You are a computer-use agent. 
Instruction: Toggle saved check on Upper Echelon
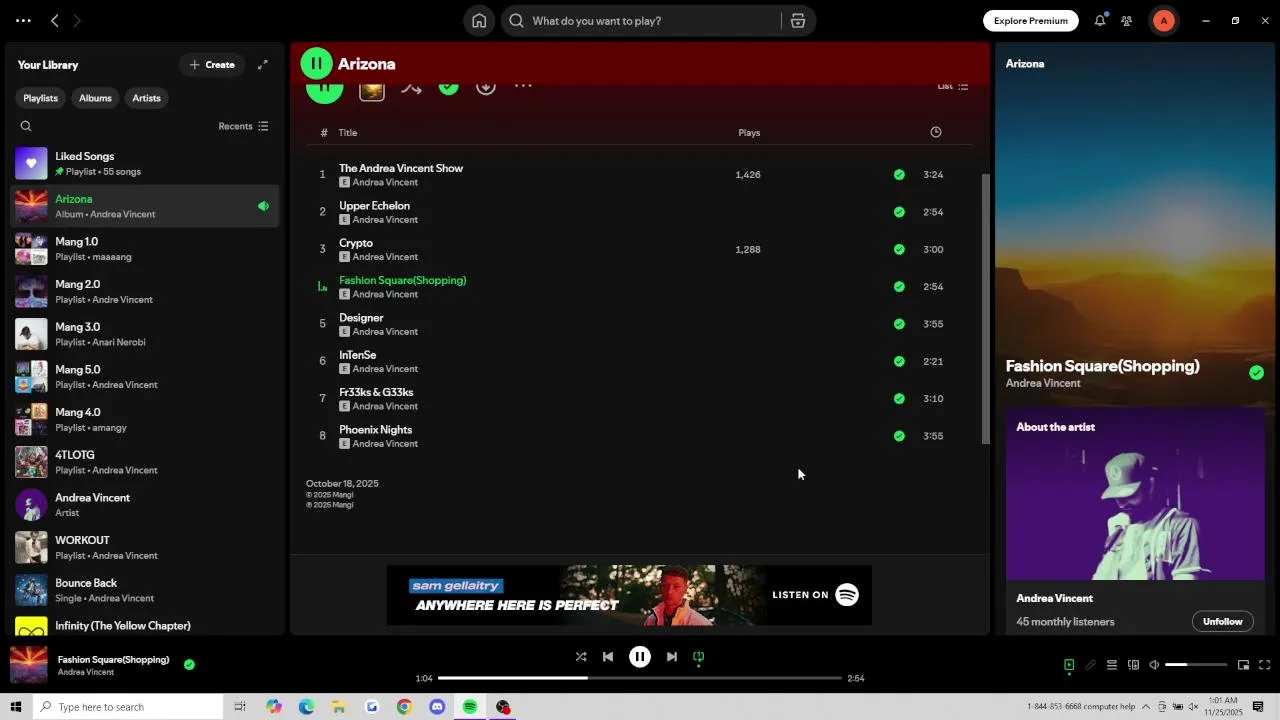click(x=899, y=212)
